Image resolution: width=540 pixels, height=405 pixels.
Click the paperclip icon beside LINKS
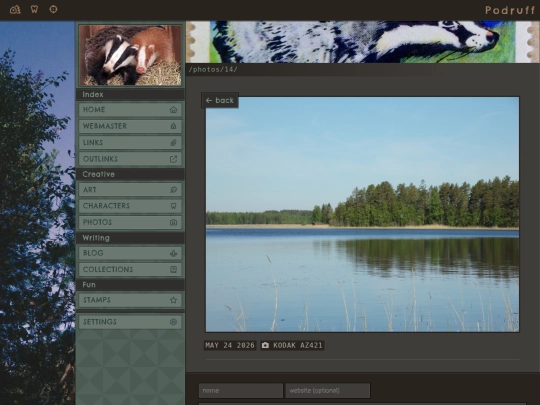[x=173, y=143]
